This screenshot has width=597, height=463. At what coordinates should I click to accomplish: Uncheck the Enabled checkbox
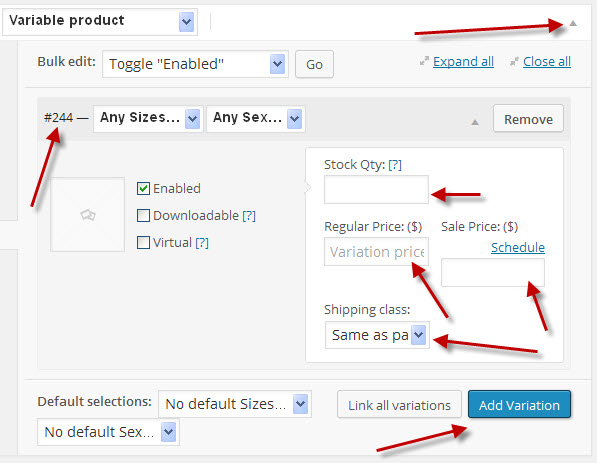pos(143,188)
